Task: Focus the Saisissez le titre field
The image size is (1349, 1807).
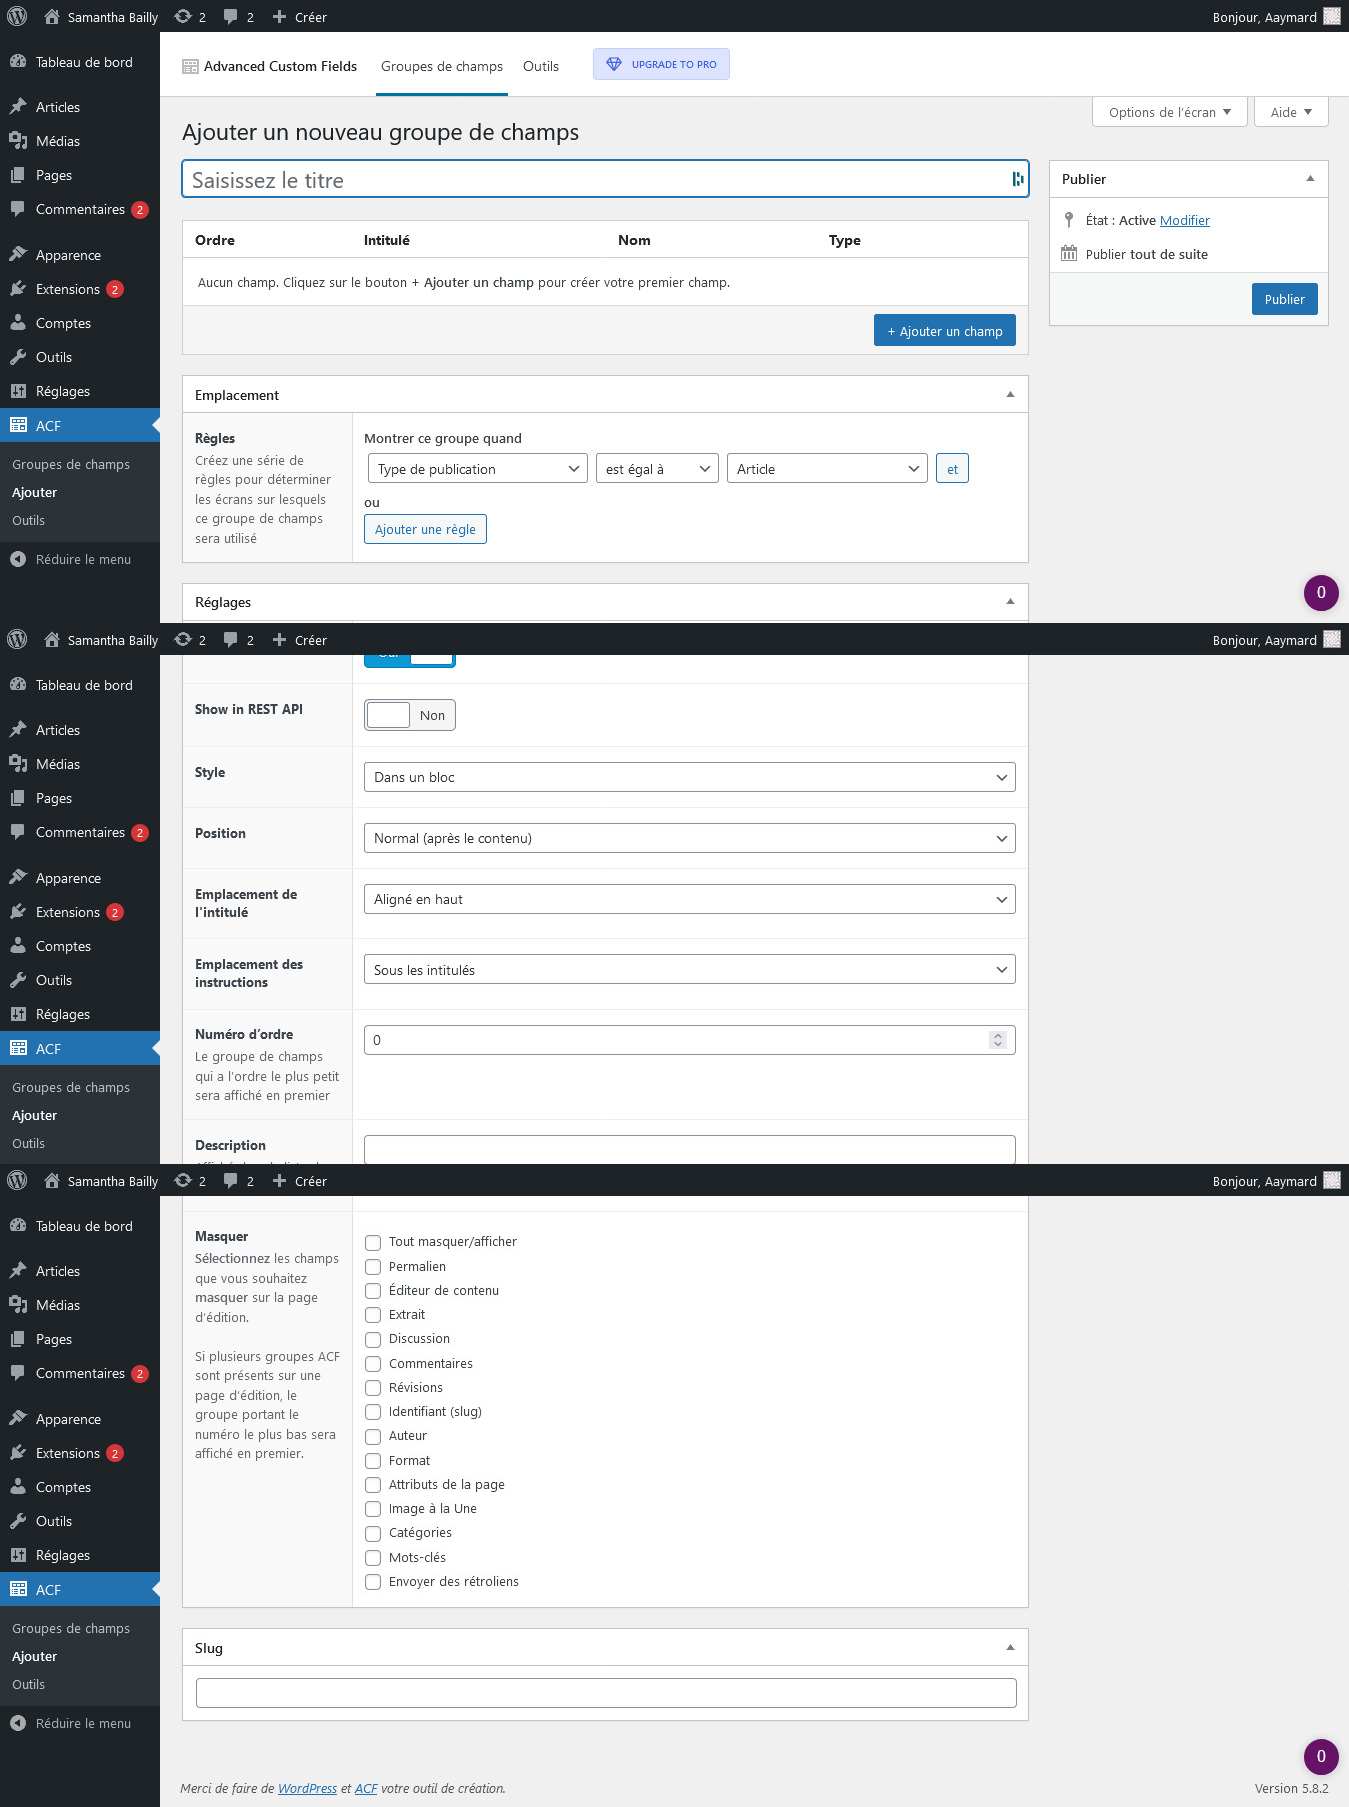Action: pos(605,179)
